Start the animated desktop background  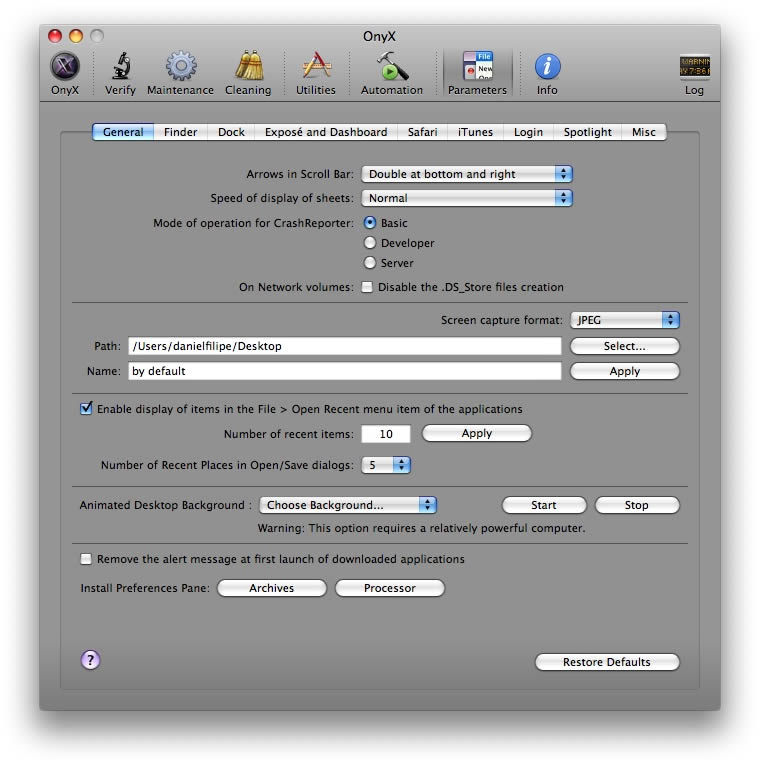pyautogui.click(x=544, y=505)
